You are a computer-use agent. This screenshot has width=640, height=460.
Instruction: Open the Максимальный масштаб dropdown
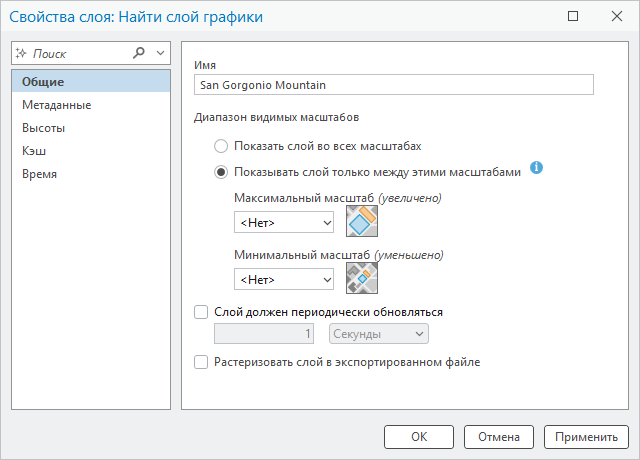click(284, 222)
